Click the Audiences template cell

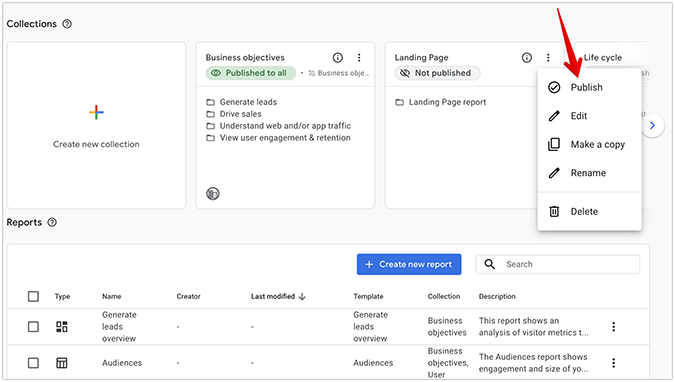(x=373, y=363)
